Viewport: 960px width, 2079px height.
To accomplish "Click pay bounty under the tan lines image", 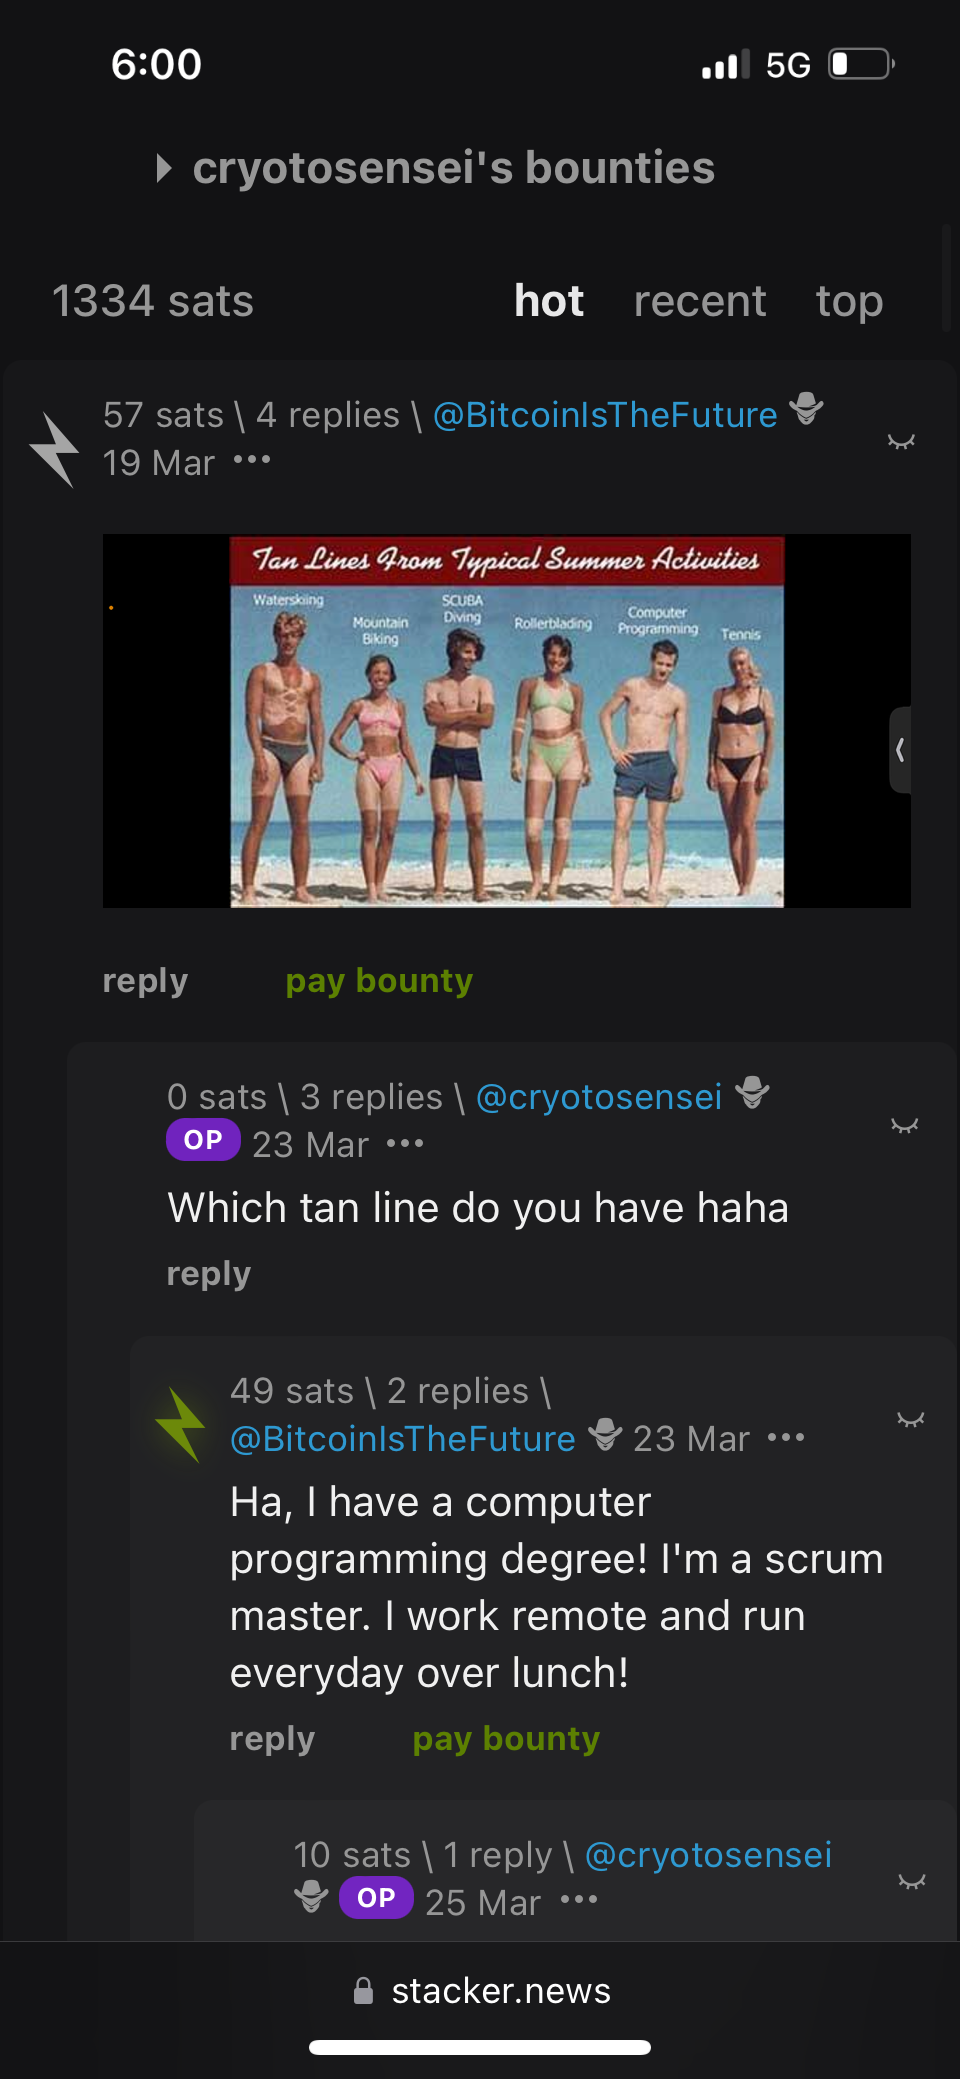I will point(379,981).
